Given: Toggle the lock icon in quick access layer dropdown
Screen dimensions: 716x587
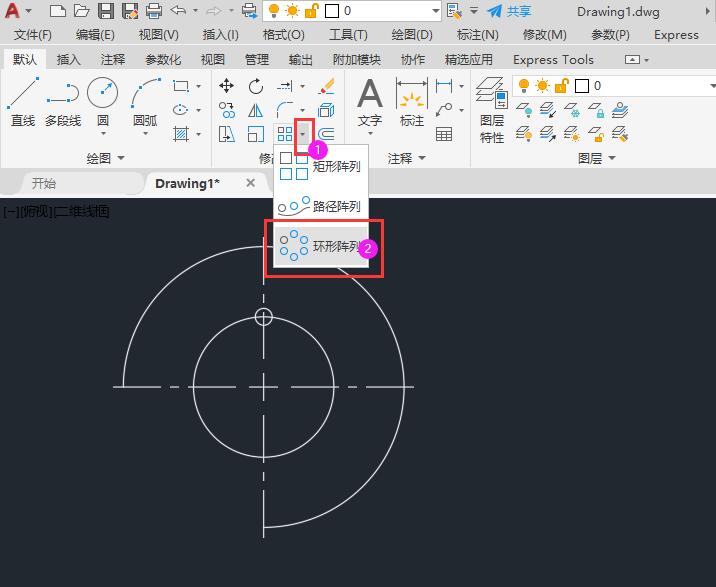Looking at the screenshot, I should click(311, 11).
